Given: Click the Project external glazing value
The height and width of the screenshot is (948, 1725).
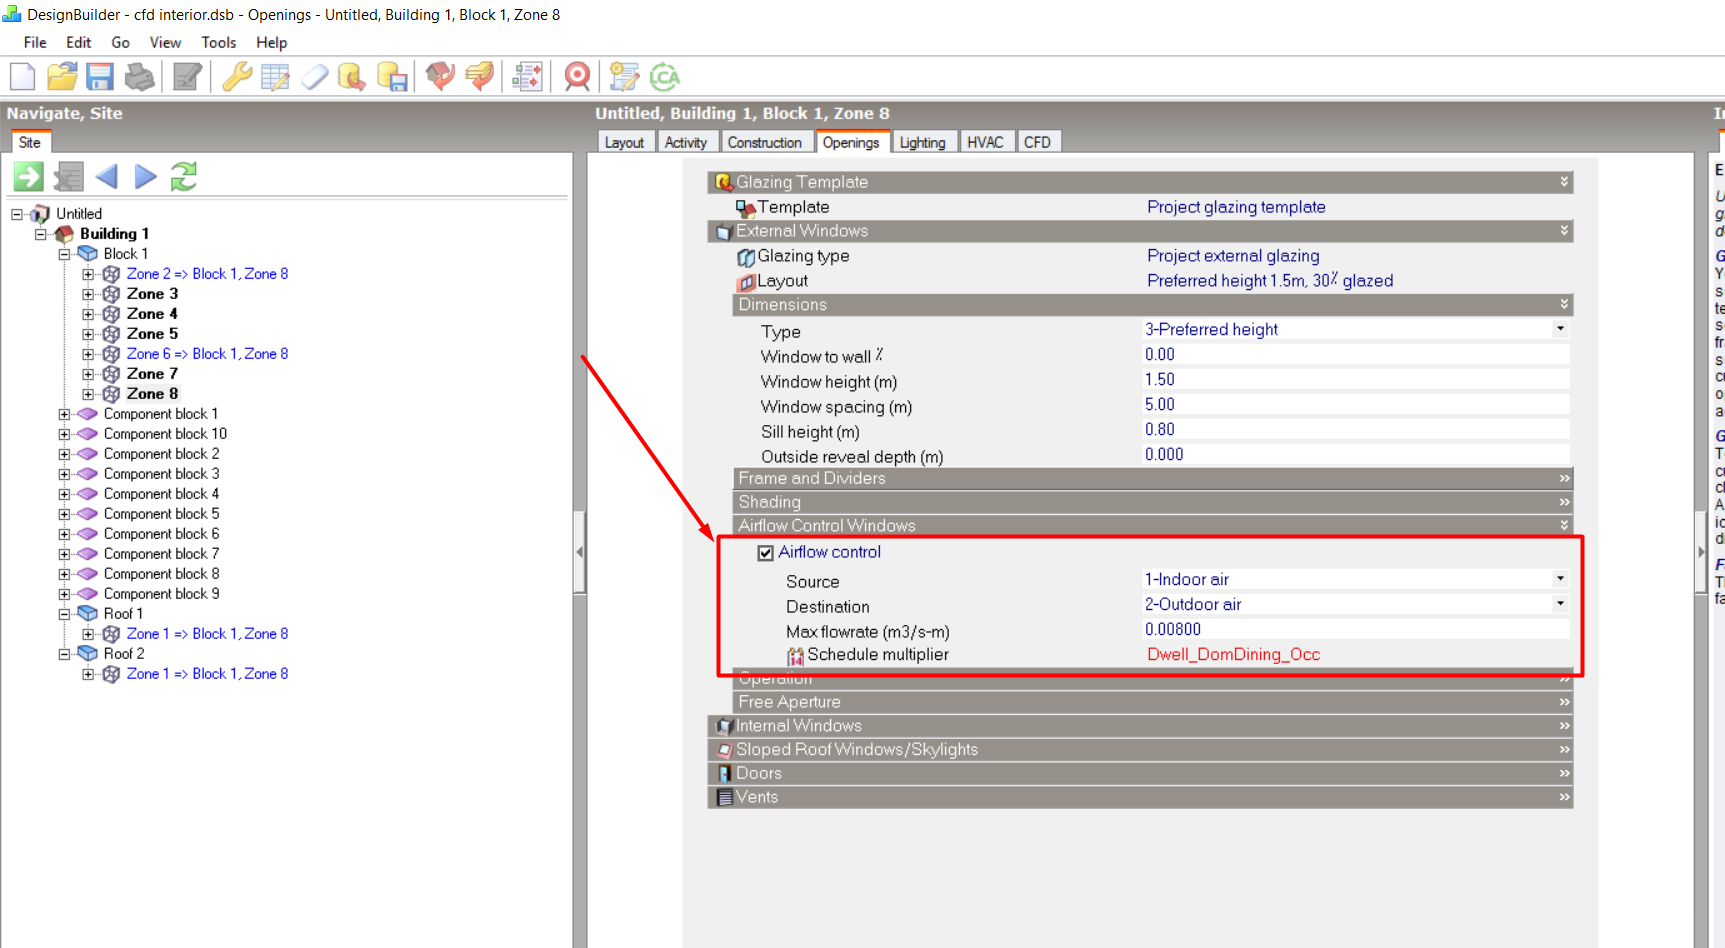Looking at the screenshot, I should [1233, 256].
